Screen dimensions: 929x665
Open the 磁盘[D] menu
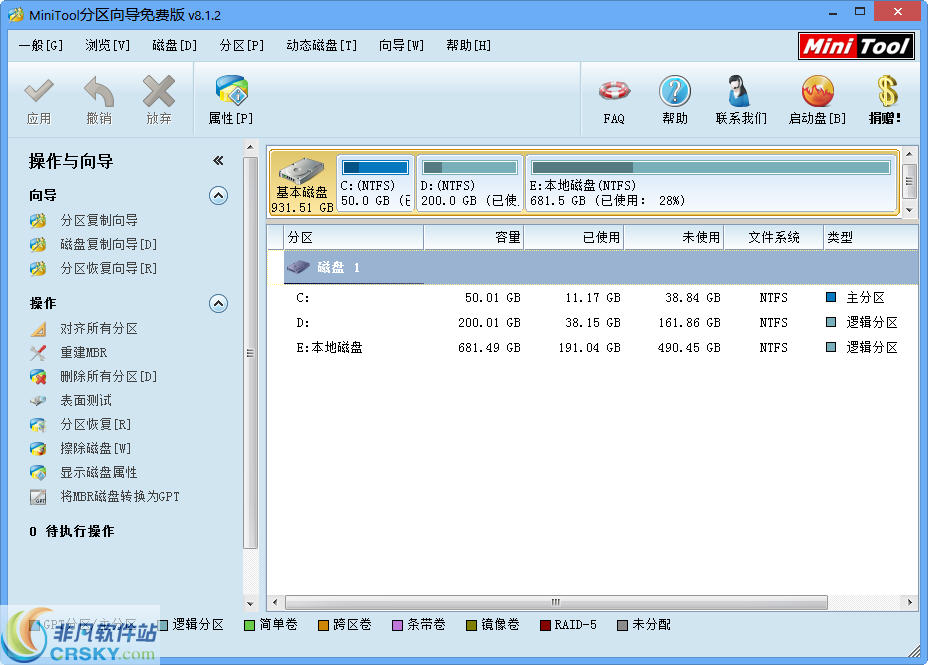click(x=173, y=45)
